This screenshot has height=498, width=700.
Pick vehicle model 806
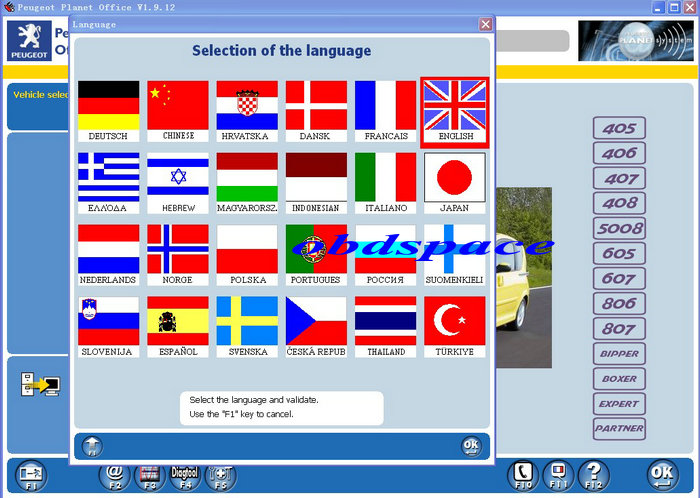click(619, 304)
